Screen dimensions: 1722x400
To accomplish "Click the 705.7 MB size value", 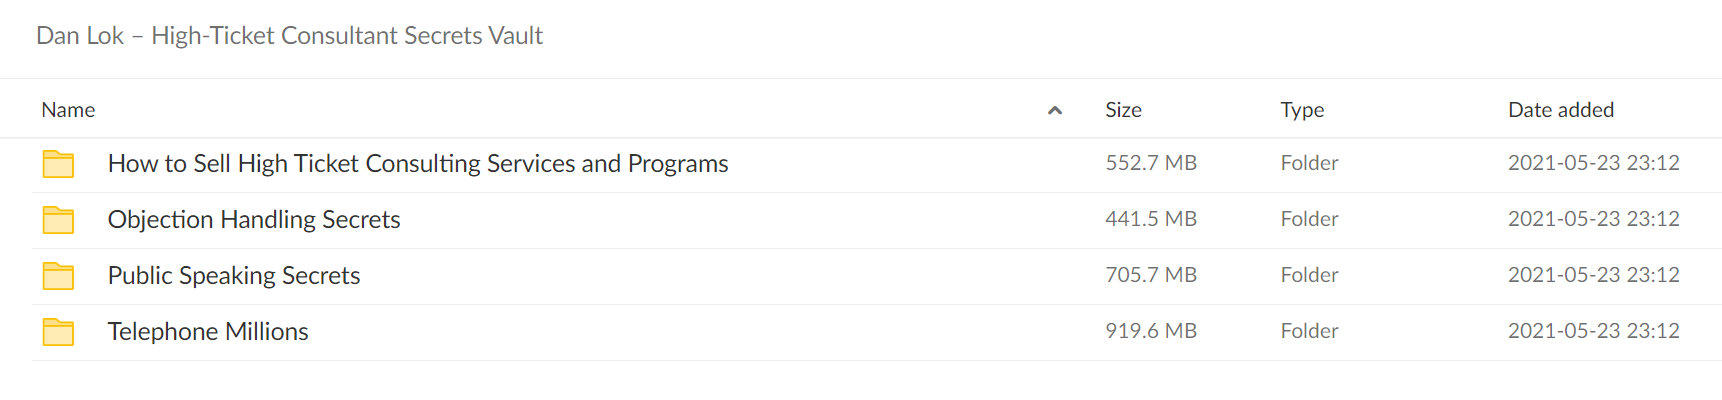I will [x=1151, y=275].
